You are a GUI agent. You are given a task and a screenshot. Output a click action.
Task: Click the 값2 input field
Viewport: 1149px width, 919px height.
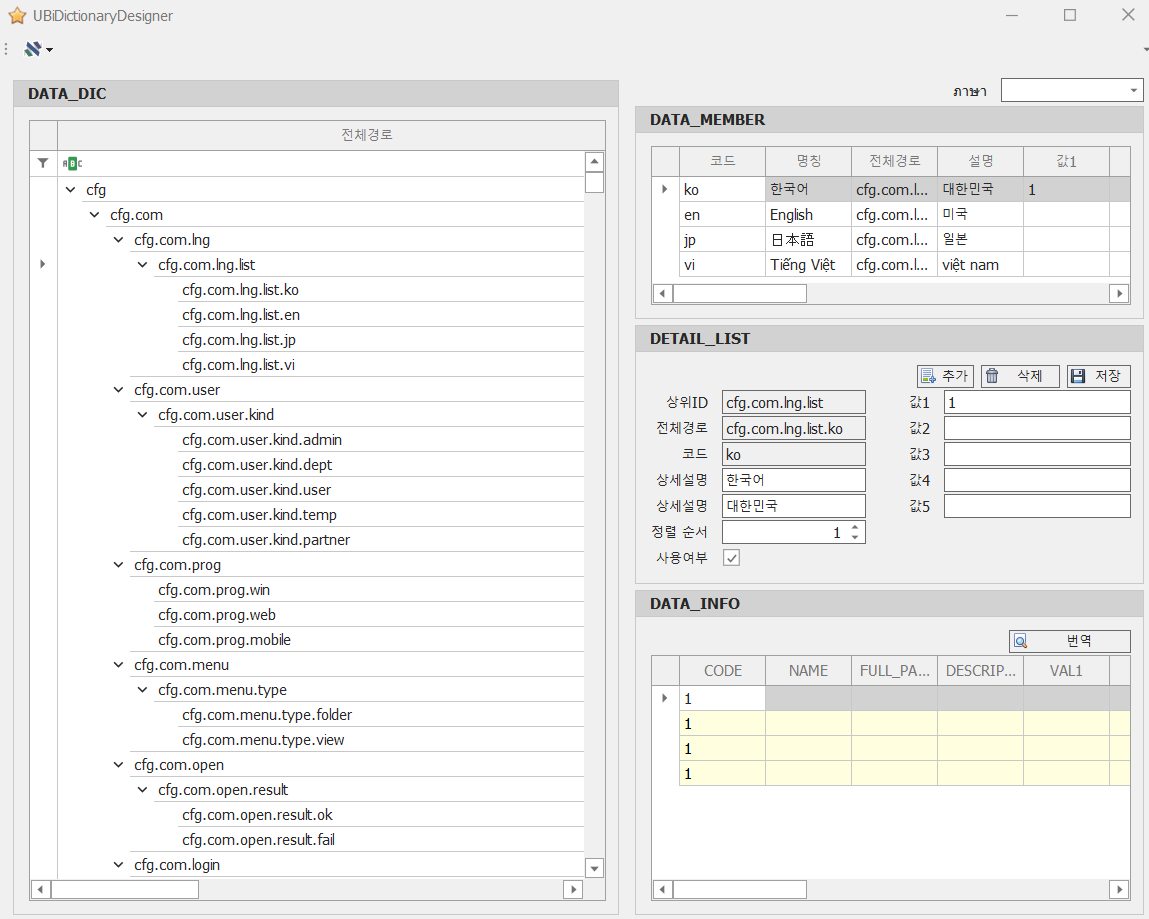click(x=1037, y=428)
